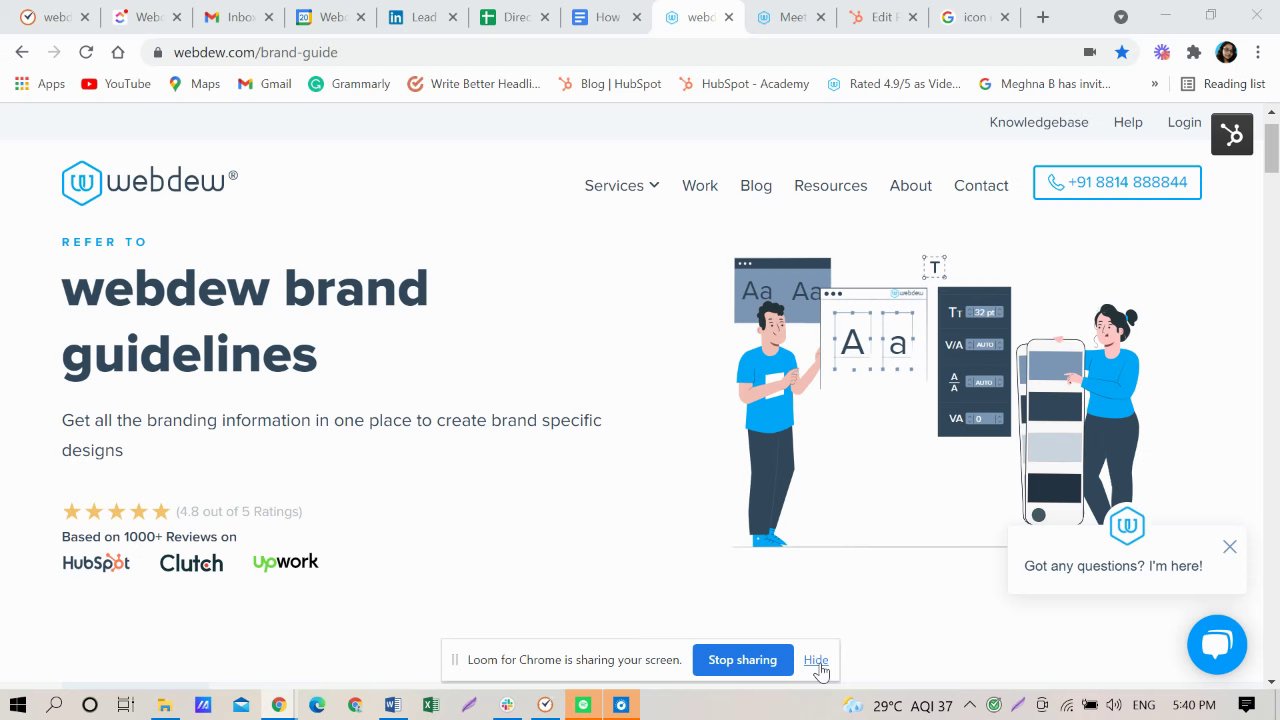The width and height of the screenshot is (1280, 720).
Task: Open Windows taskbar search
Action: click(x=54, y=705)
